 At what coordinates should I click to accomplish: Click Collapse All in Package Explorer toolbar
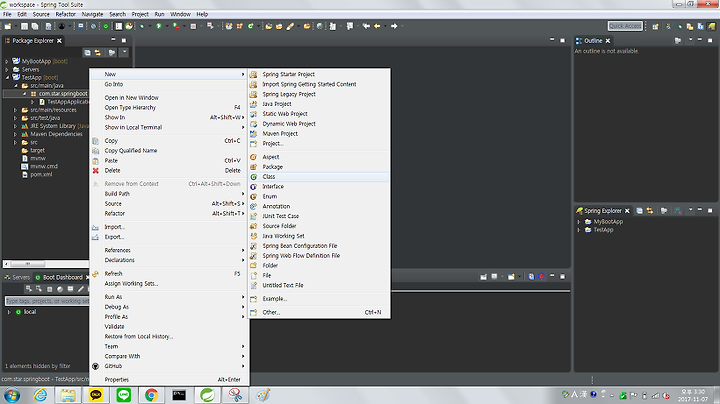point(87,53)
